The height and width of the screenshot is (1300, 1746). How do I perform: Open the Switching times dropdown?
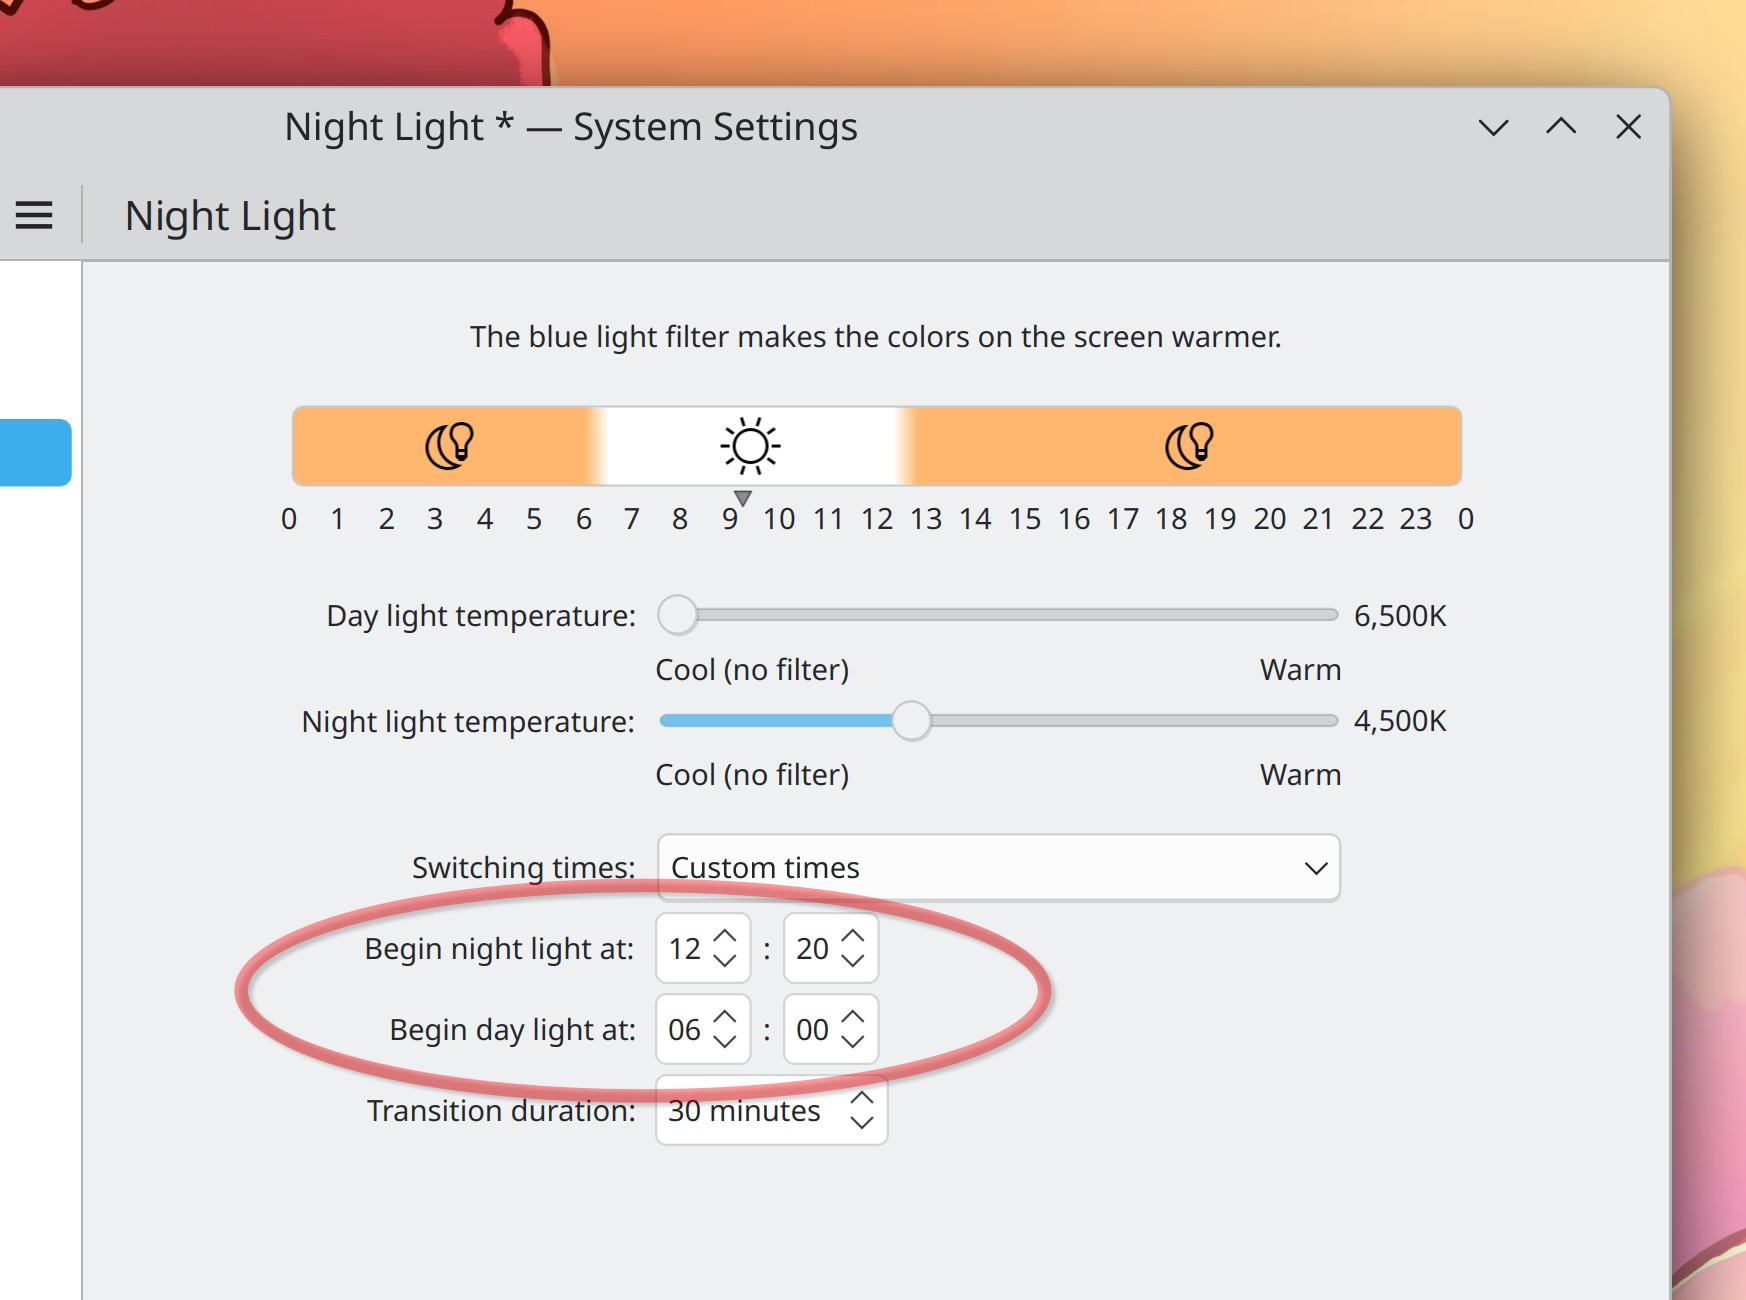click(x=998, y=868)
